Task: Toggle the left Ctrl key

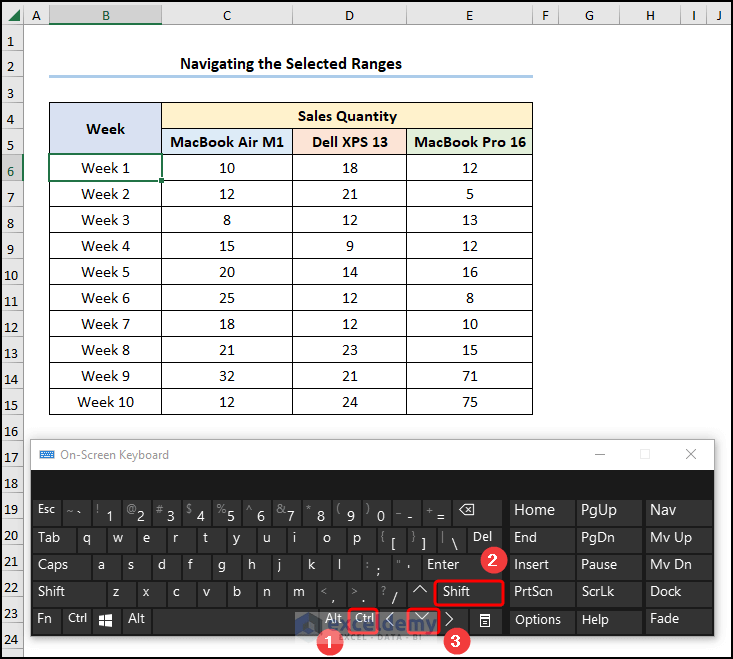Action: click(77, 619)
